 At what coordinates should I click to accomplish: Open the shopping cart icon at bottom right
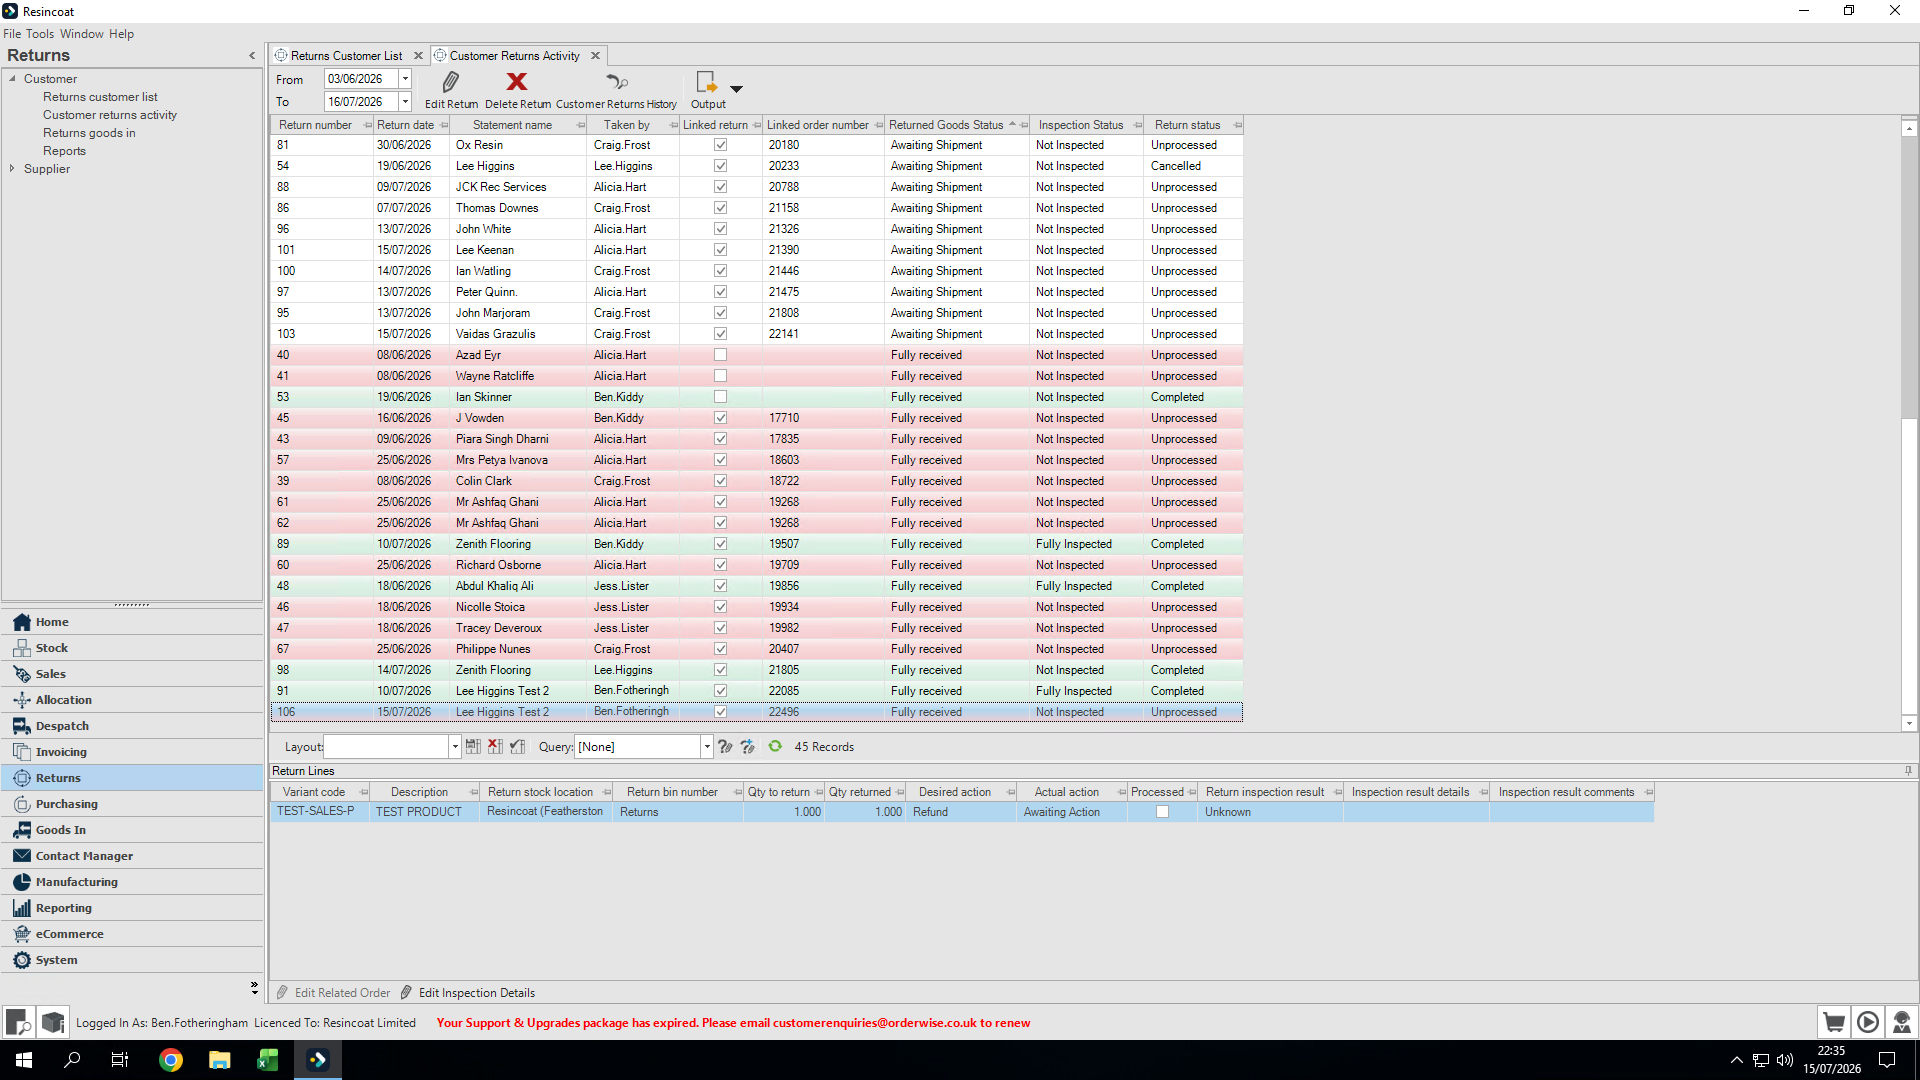pos(1834,1022)
